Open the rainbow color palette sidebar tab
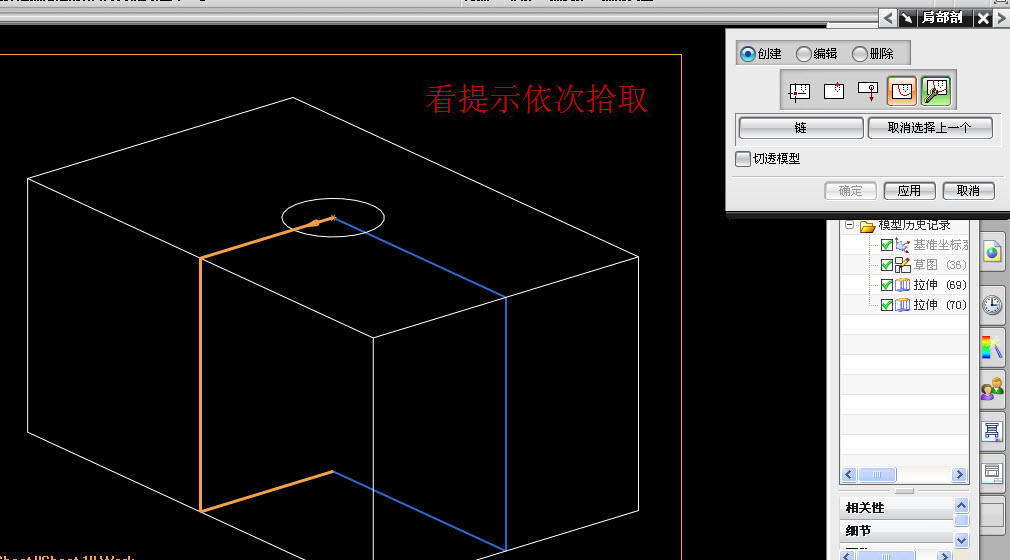1010x560 pixels. pos(992,347)
